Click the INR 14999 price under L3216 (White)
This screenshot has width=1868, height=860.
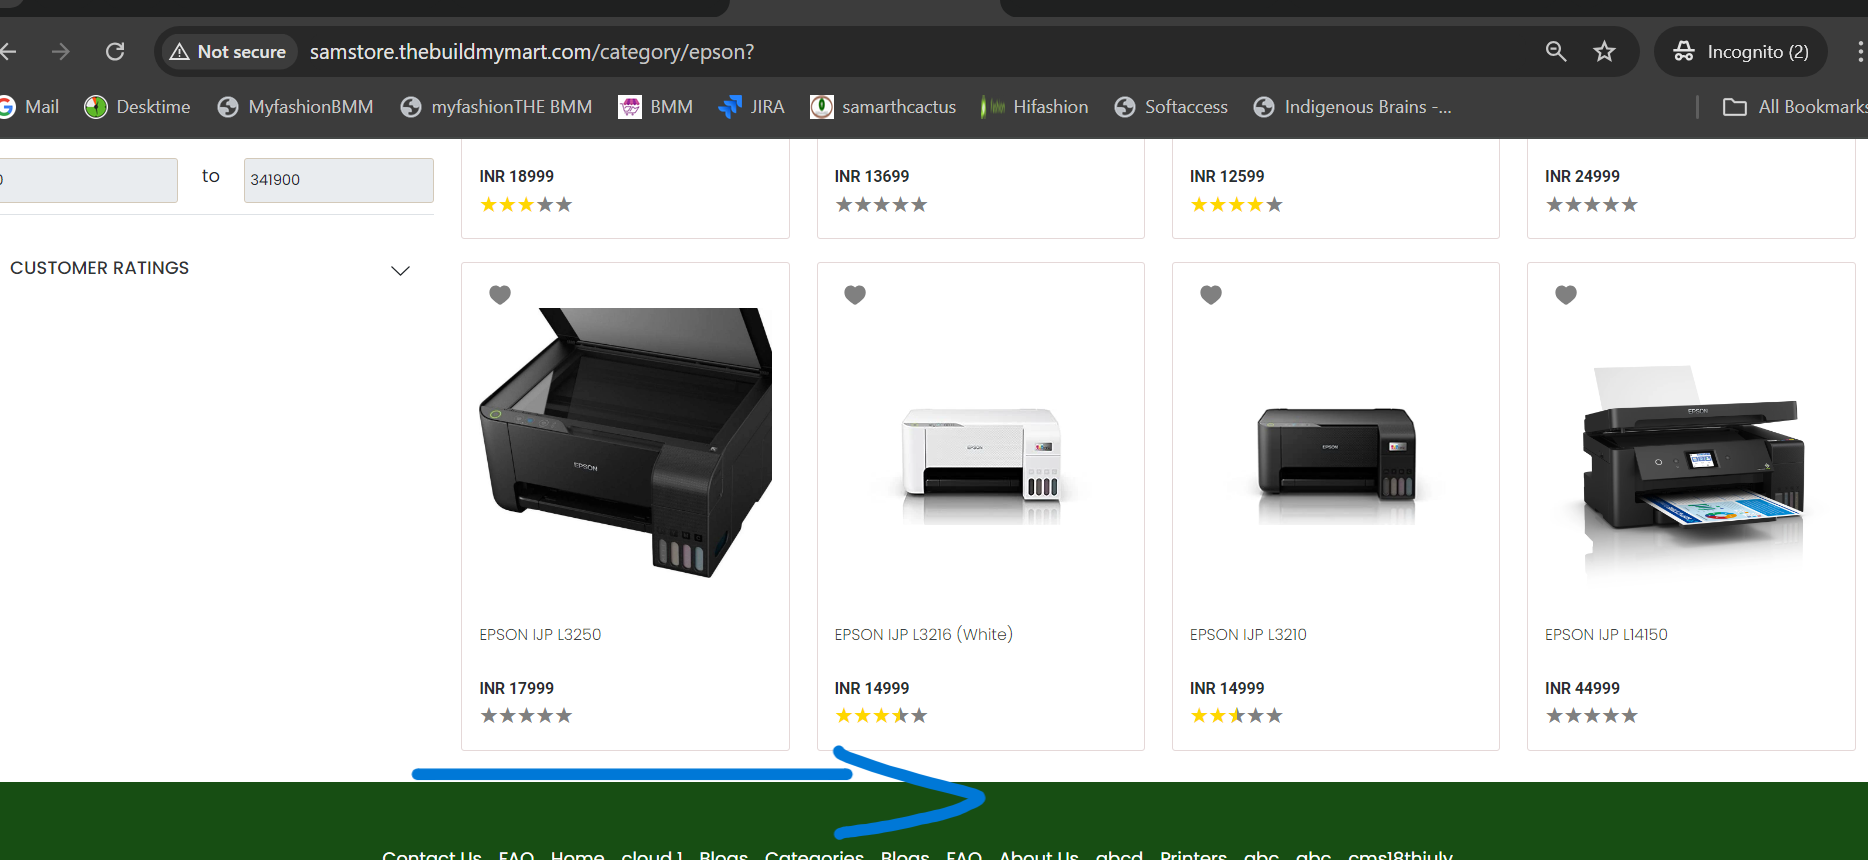pos(872,688)
